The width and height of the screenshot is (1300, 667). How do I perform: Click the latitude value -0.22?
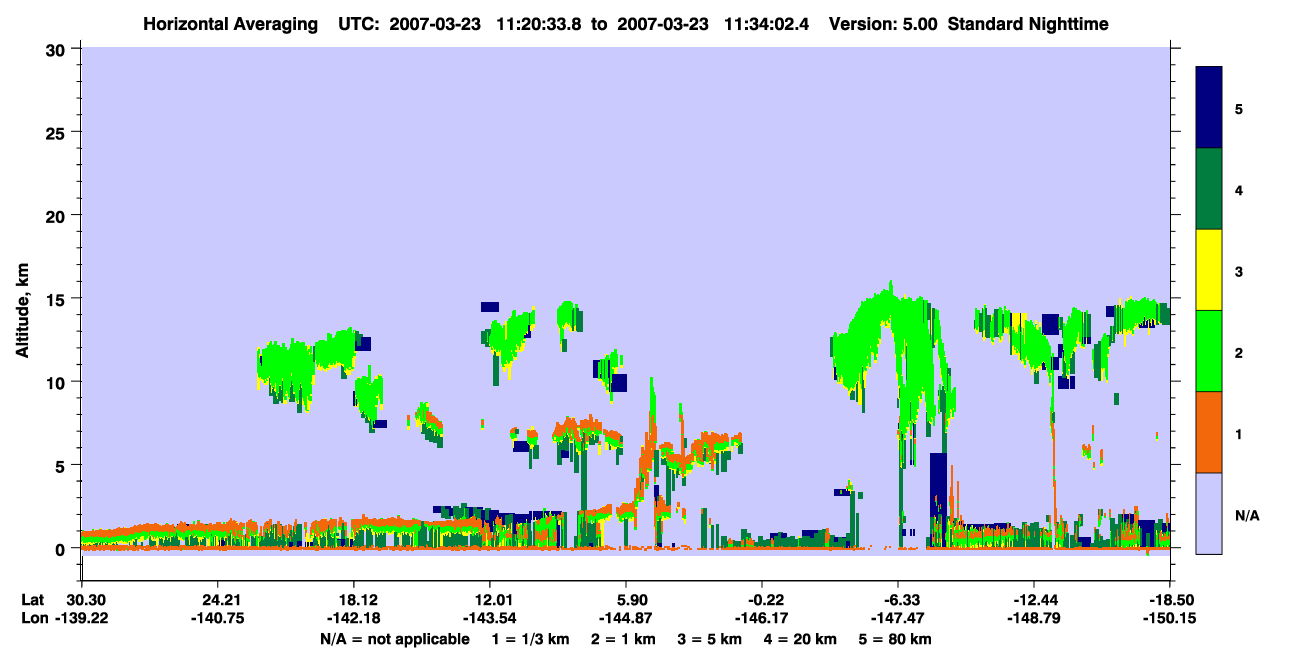pyautogui.click(x=762, y=600)
